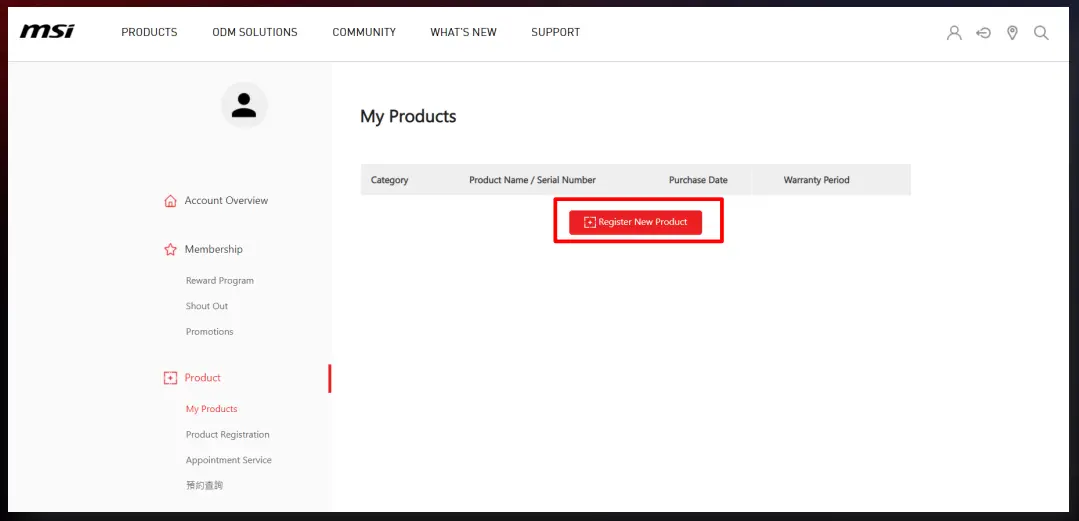Open Promotions page
This screenshot has height=521, width=1079.
[209, 332]
